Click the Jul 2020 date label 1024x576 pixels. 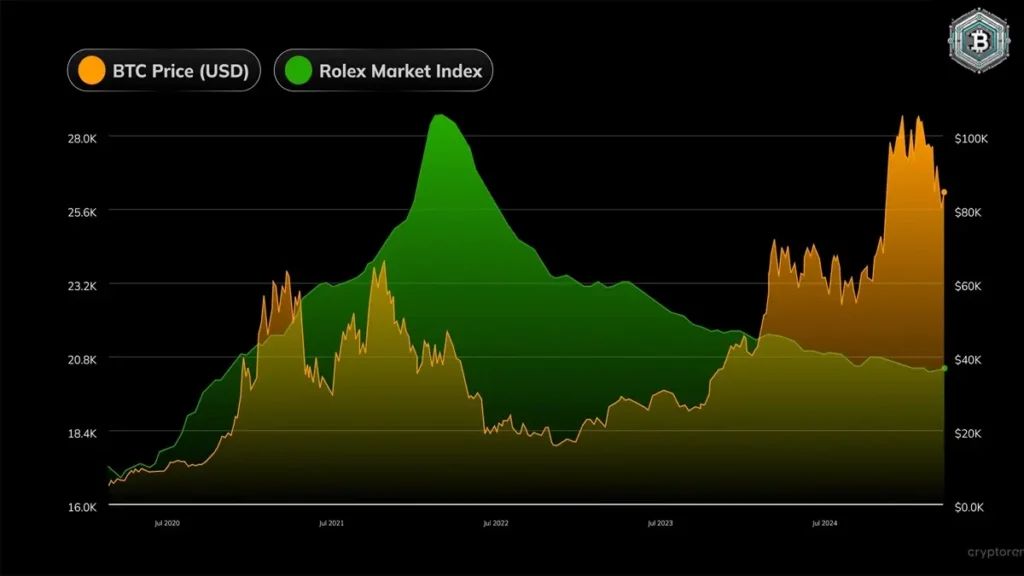[x=167, y=523]
